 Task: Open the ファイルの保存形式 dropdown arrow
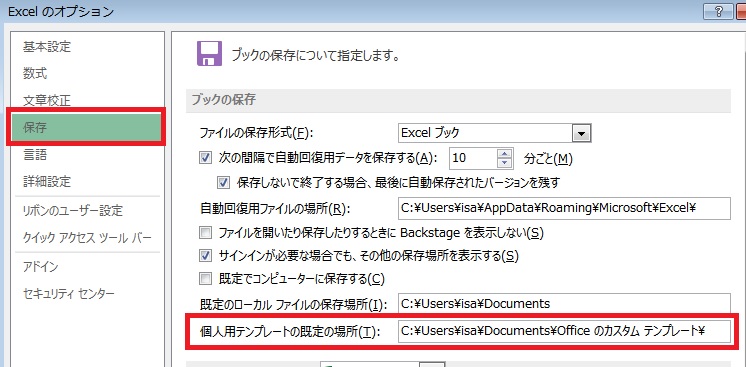click(x=581, y=133)
